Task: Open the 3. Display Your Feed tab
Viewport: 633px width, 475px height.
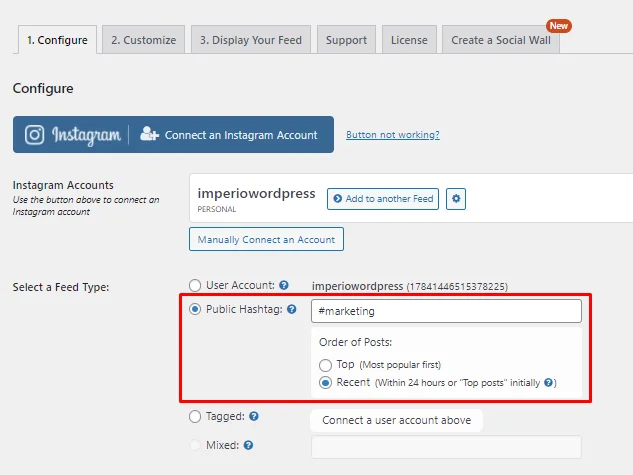Action: click(x=251, y=40)
